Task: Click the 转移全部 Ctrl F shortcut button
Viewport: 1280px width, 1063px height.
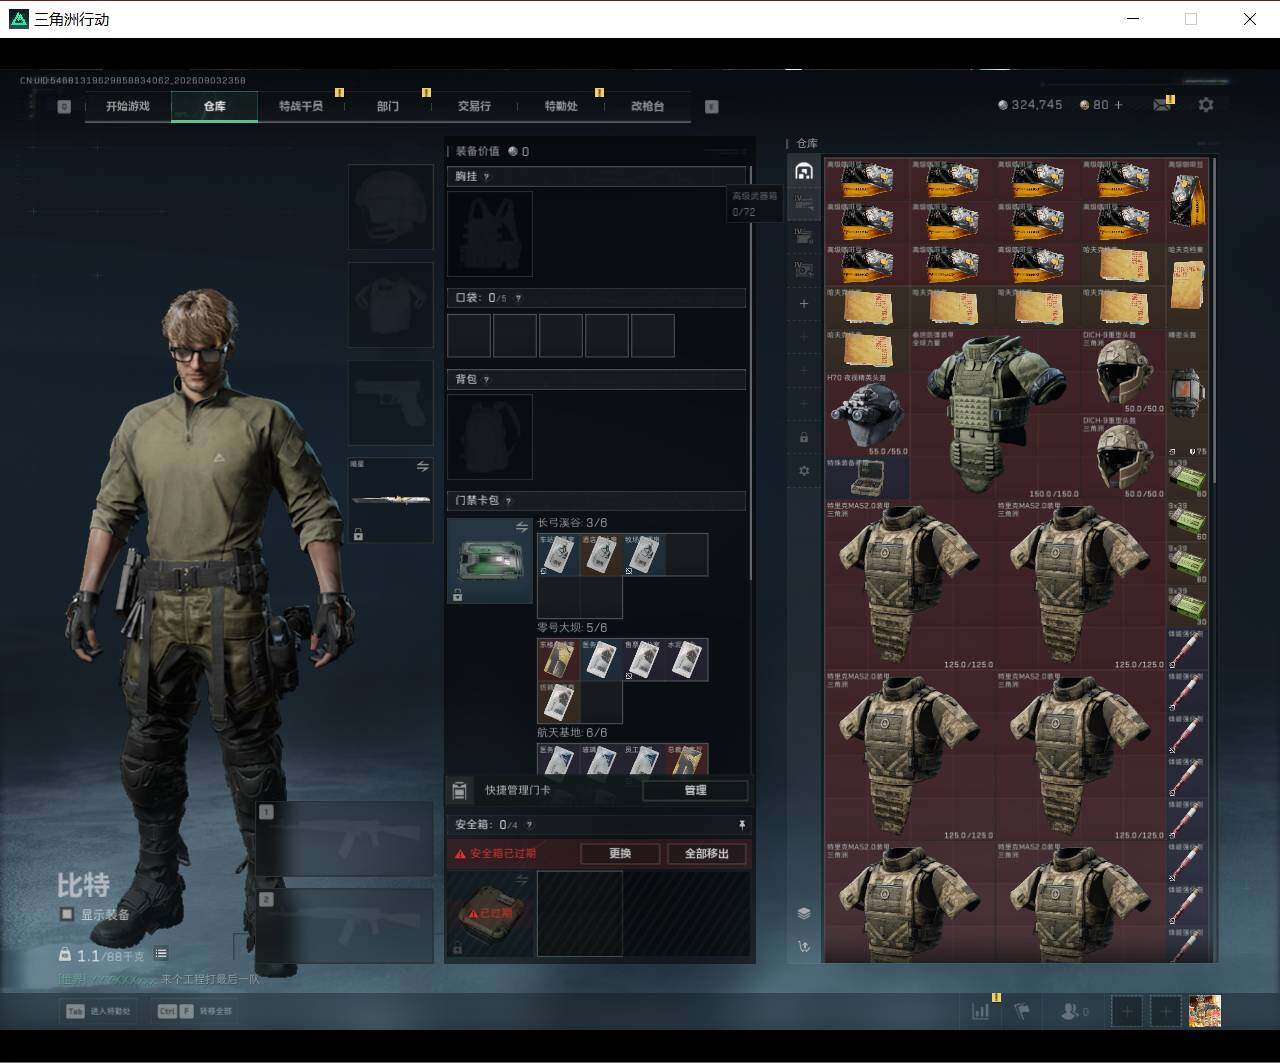Action: [x=194, y=1011]
